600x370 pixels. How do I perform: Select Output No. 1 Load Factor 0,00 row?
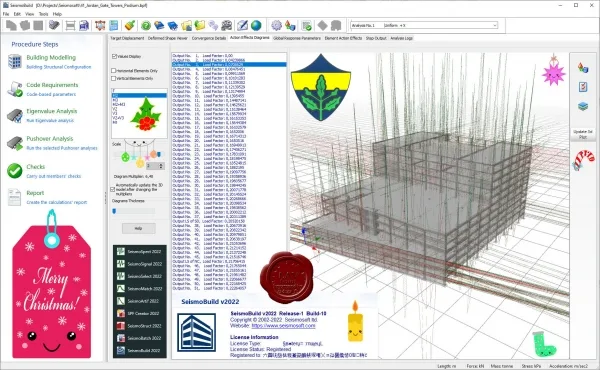point(229,55)
